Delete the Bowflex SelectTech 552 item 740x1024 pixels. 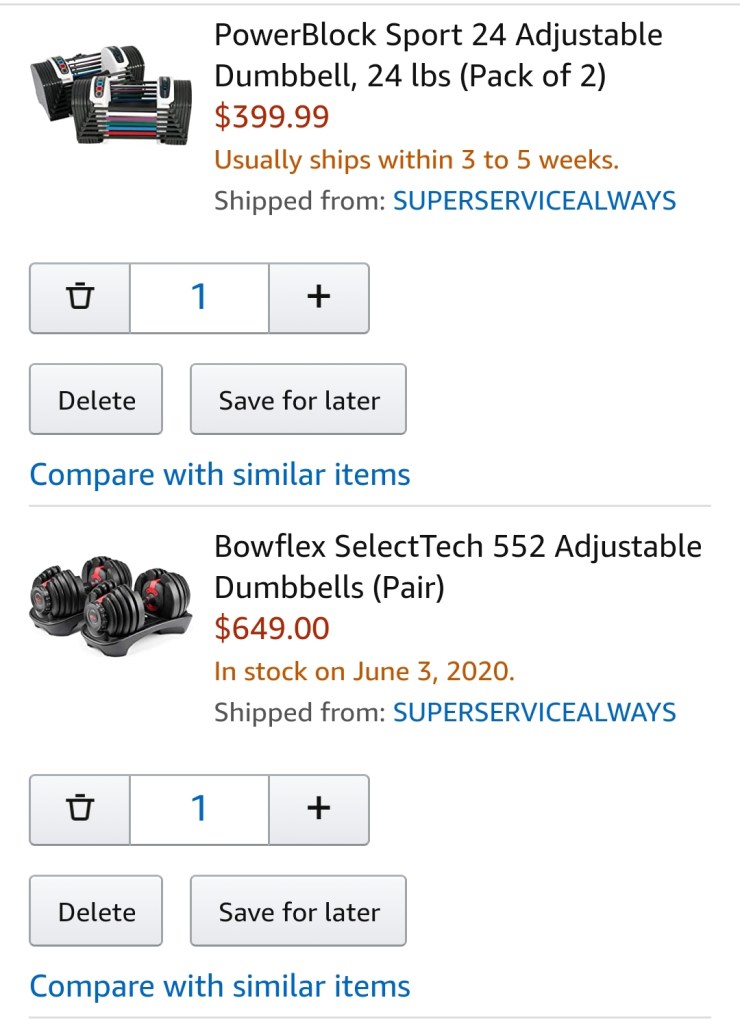click(x=96, y=912)
